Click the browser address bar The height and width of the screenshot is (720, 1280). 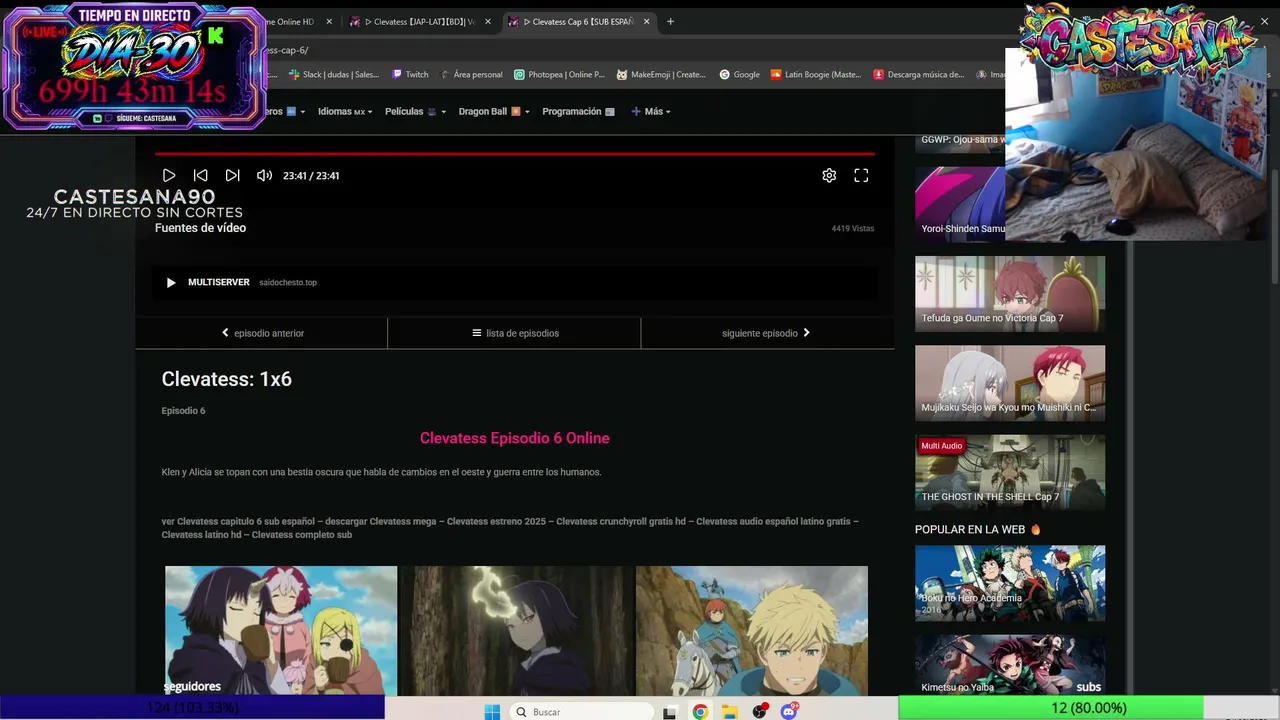click(x=630, y=50)
